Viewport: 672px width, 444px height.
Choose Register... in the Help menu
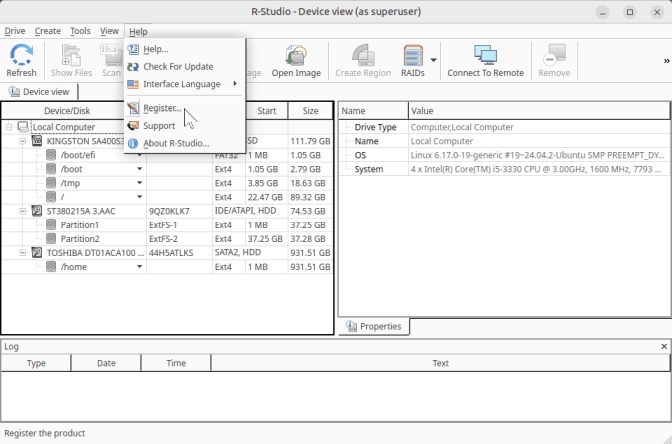point(185,108)
